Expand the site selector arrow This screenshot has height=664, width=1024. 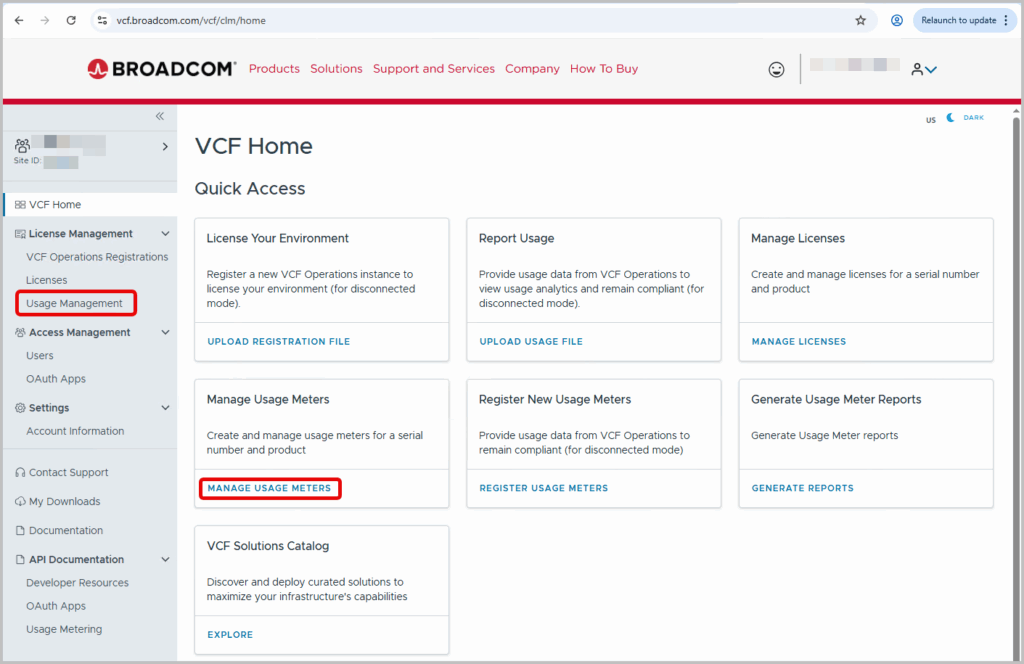[x=165, y=147]
